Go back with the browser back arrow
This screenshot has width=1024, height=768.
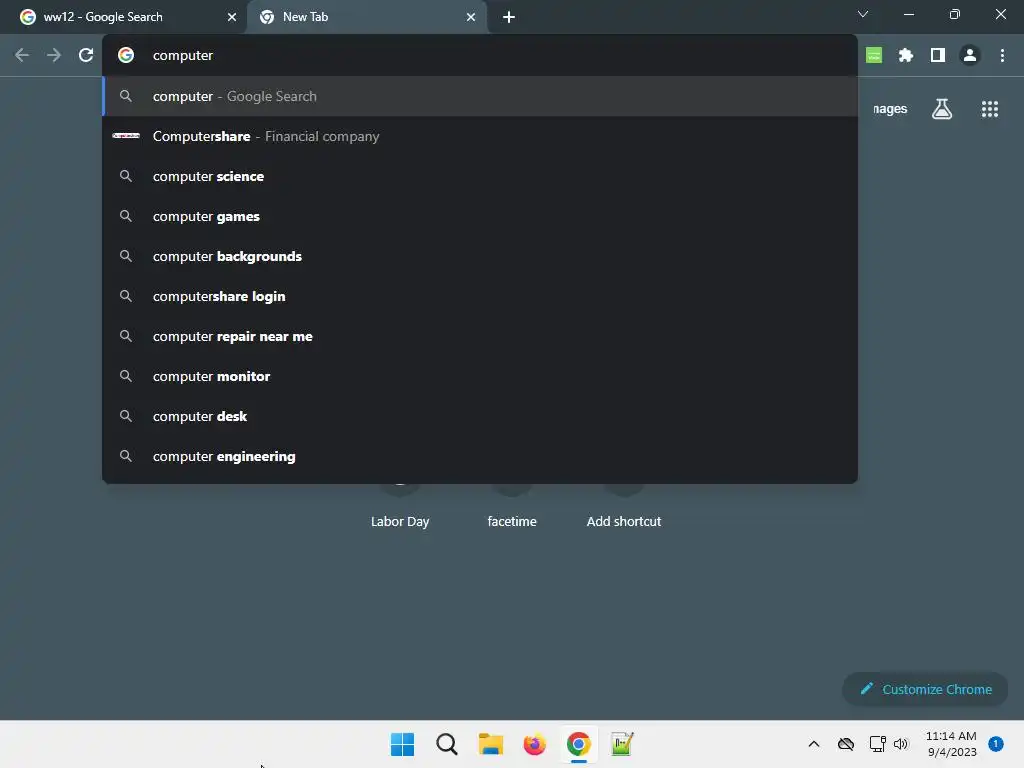tap(22, 56)
